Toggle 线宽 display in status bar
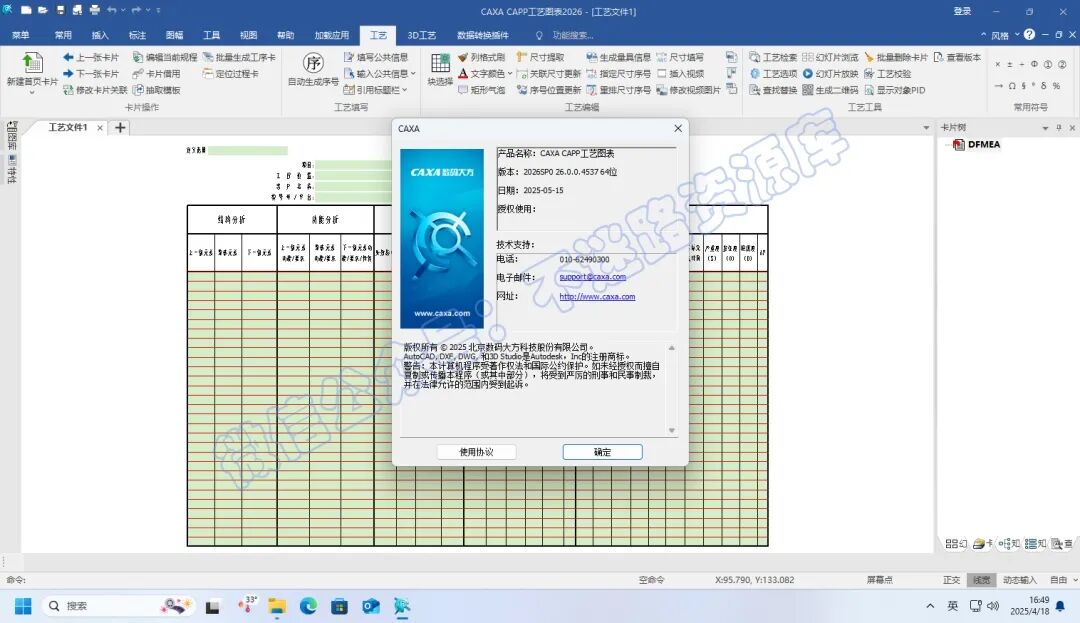Screen dimensions: 1080x623 pos(982,580)
